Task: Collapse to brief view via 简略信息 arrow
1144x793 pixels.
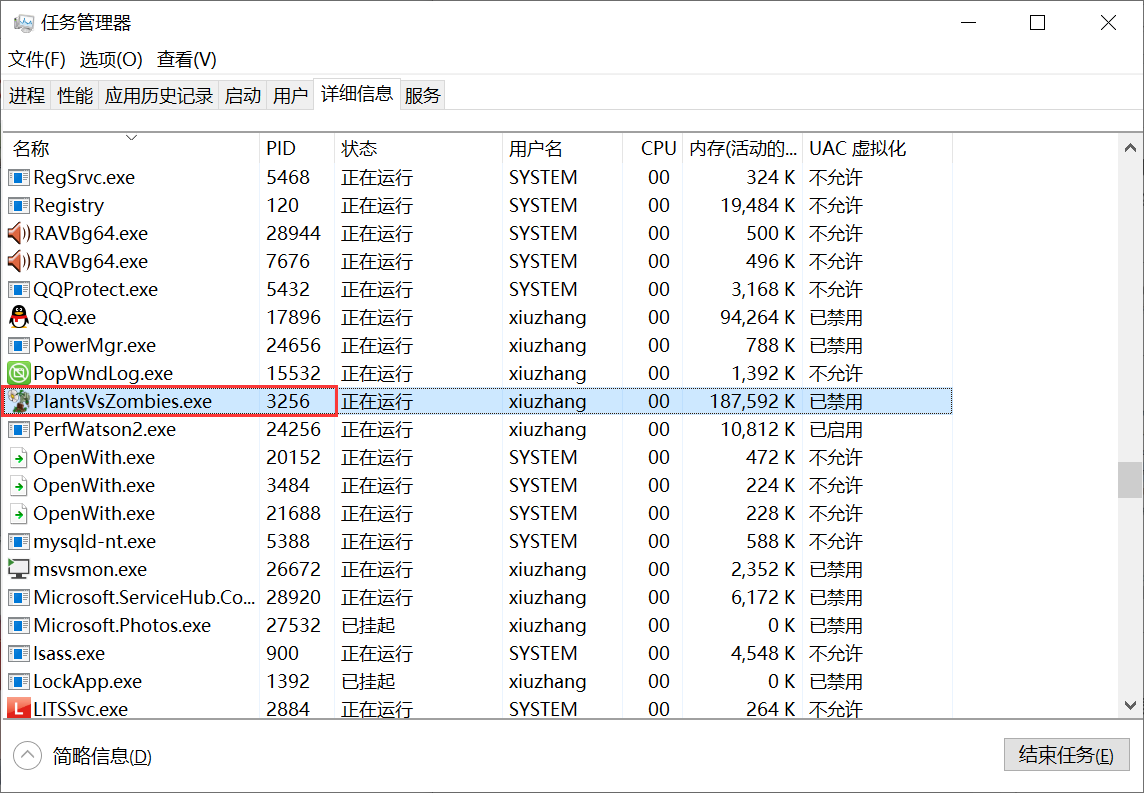Action: (28, 756)
